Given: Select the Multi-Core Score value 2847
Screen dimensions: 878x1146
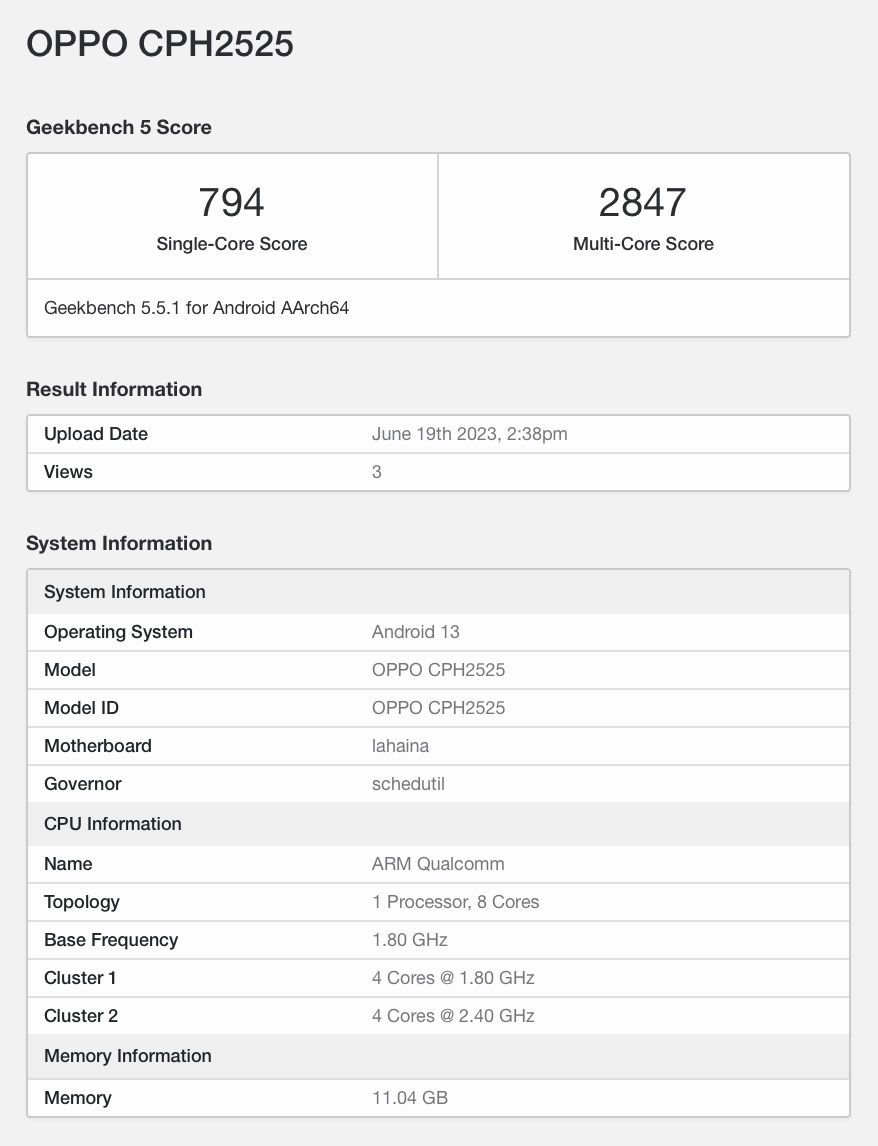Looking at the screenshot, I should (643, 202).
